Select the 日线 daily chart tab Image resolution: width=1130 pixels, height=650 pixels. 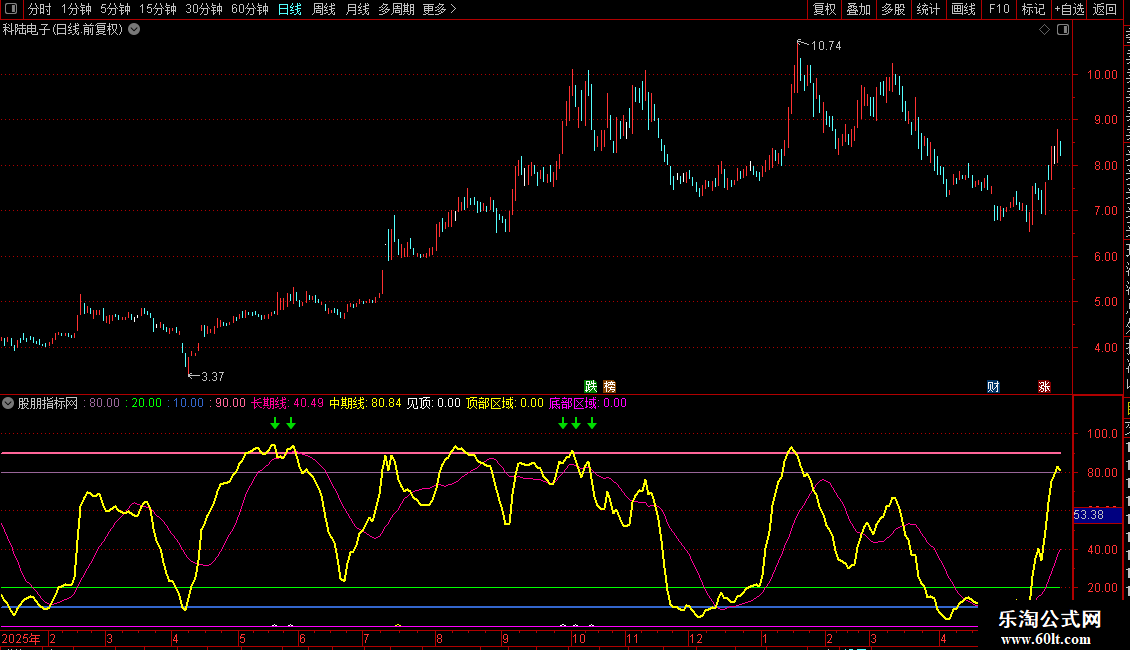pos(290,9)
